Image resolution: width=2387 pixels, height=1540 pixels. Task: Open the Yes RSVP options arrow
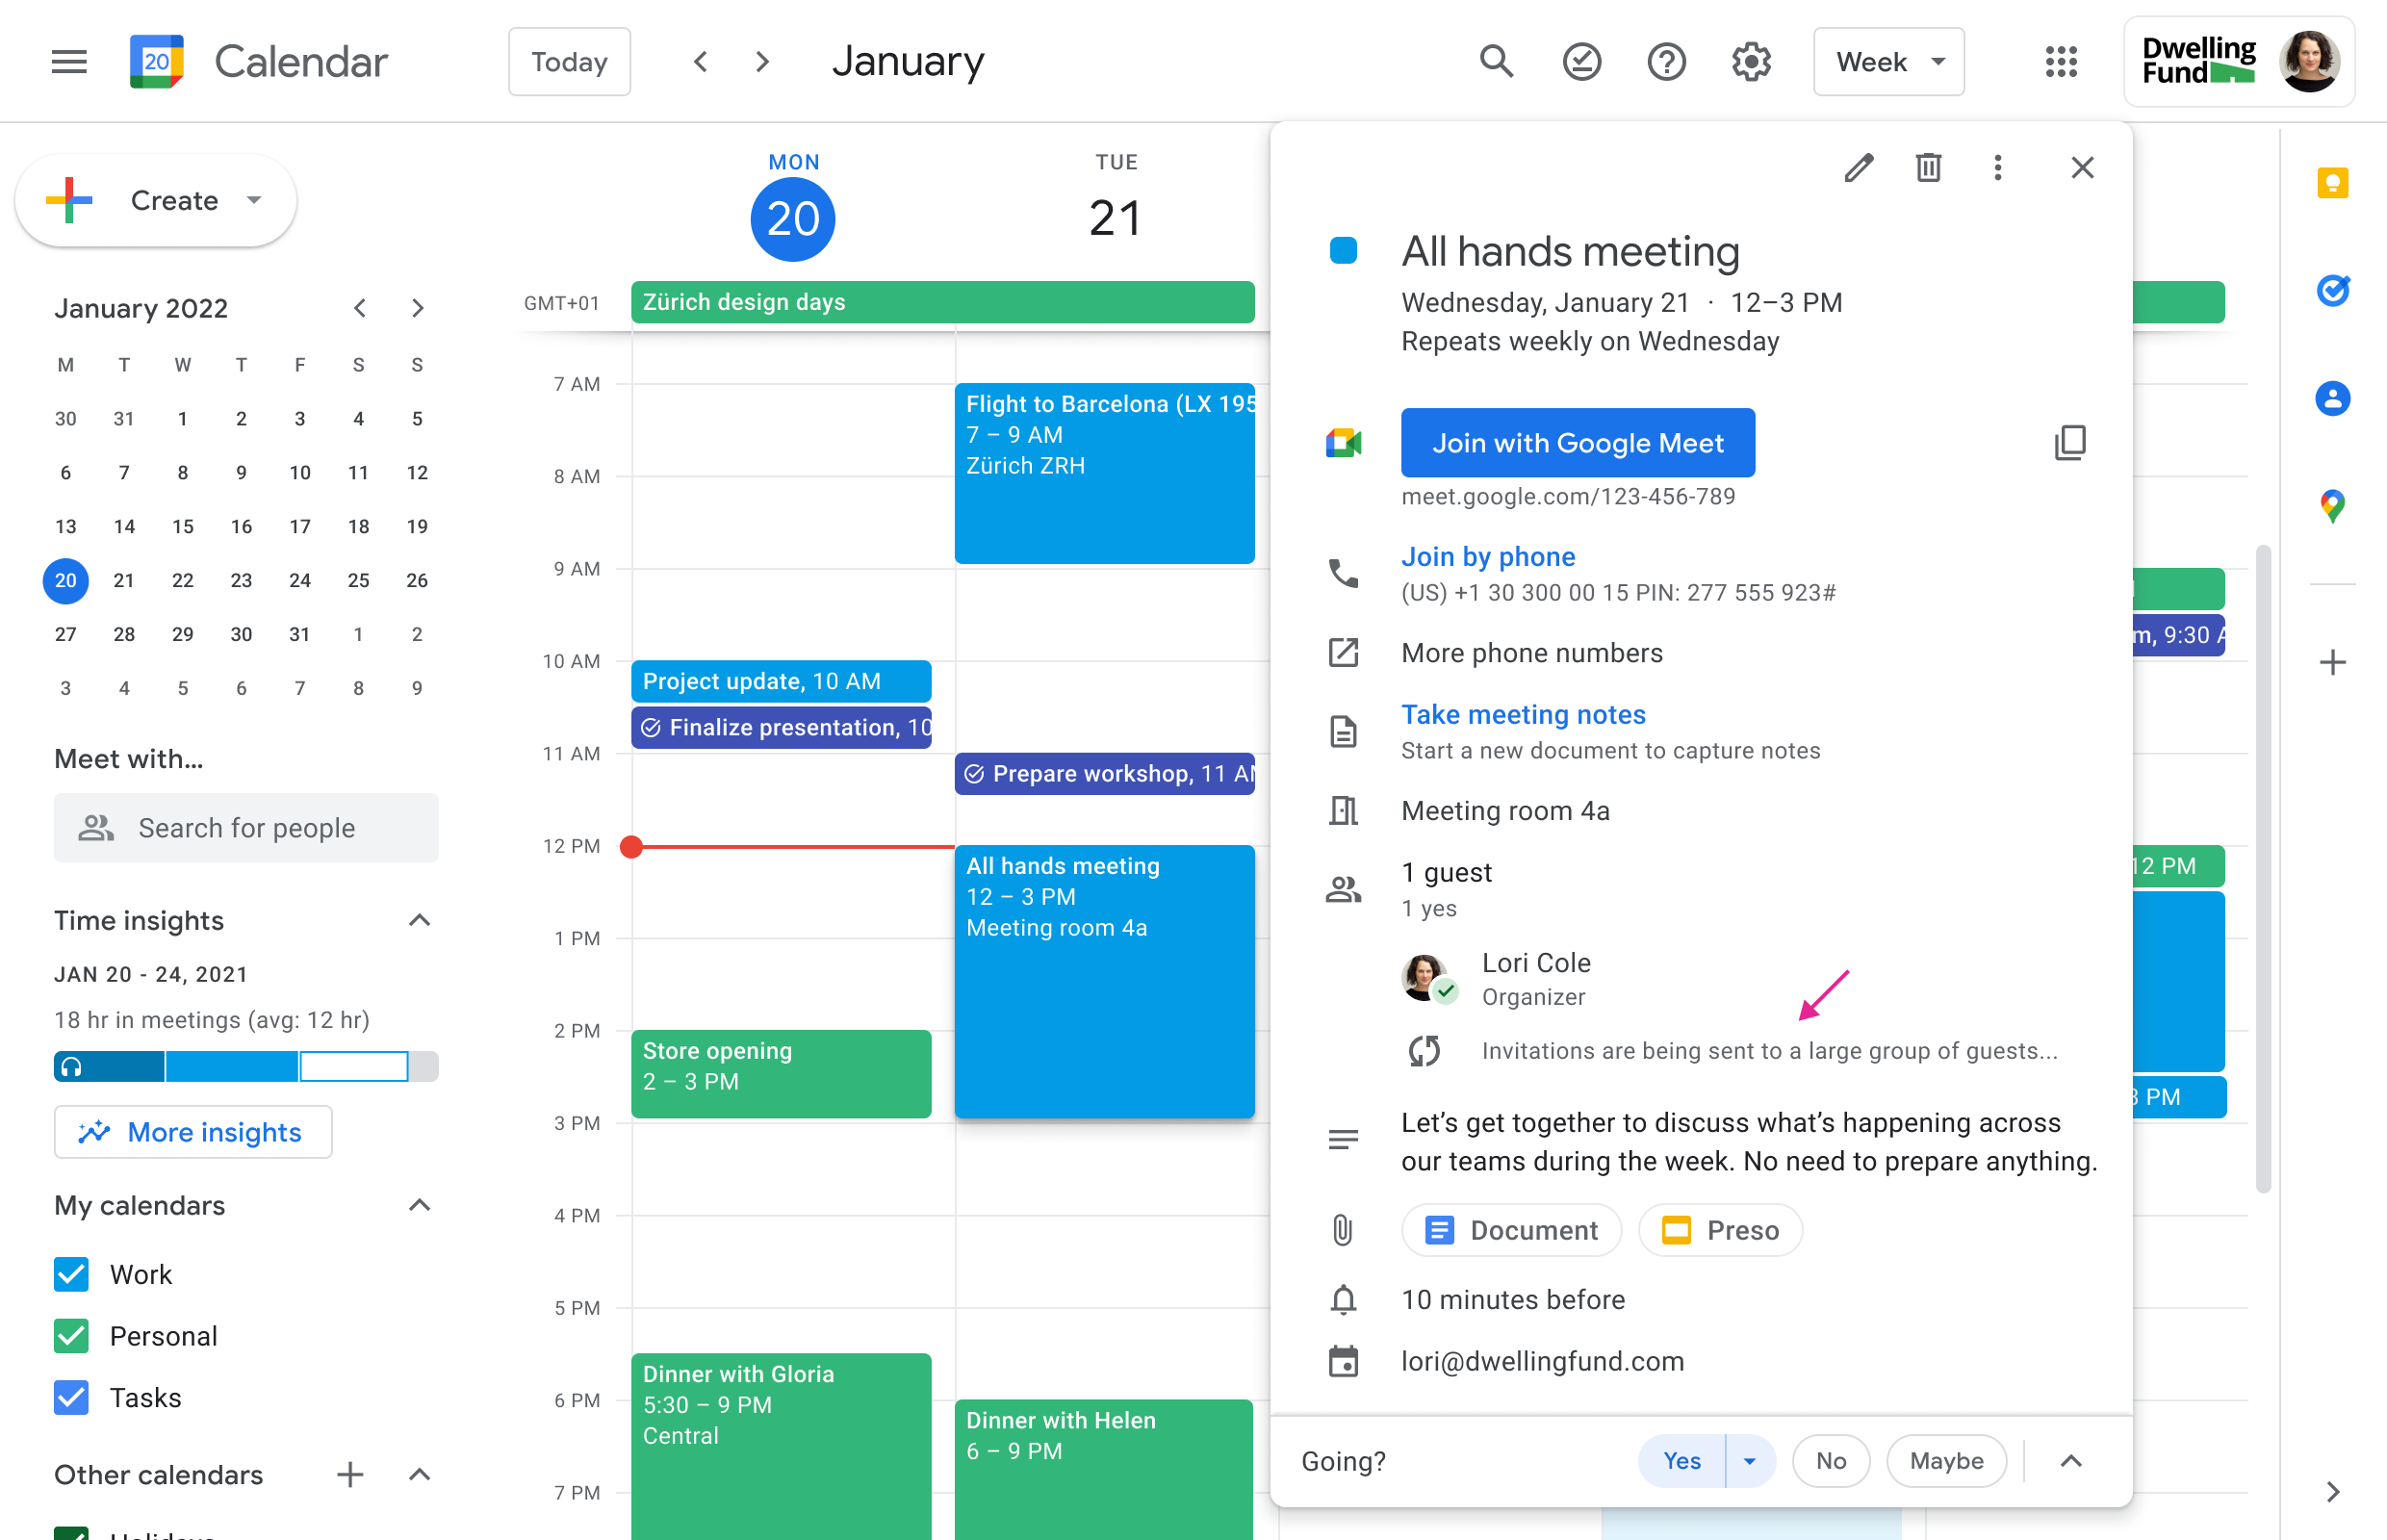tap(1749, 1461)
